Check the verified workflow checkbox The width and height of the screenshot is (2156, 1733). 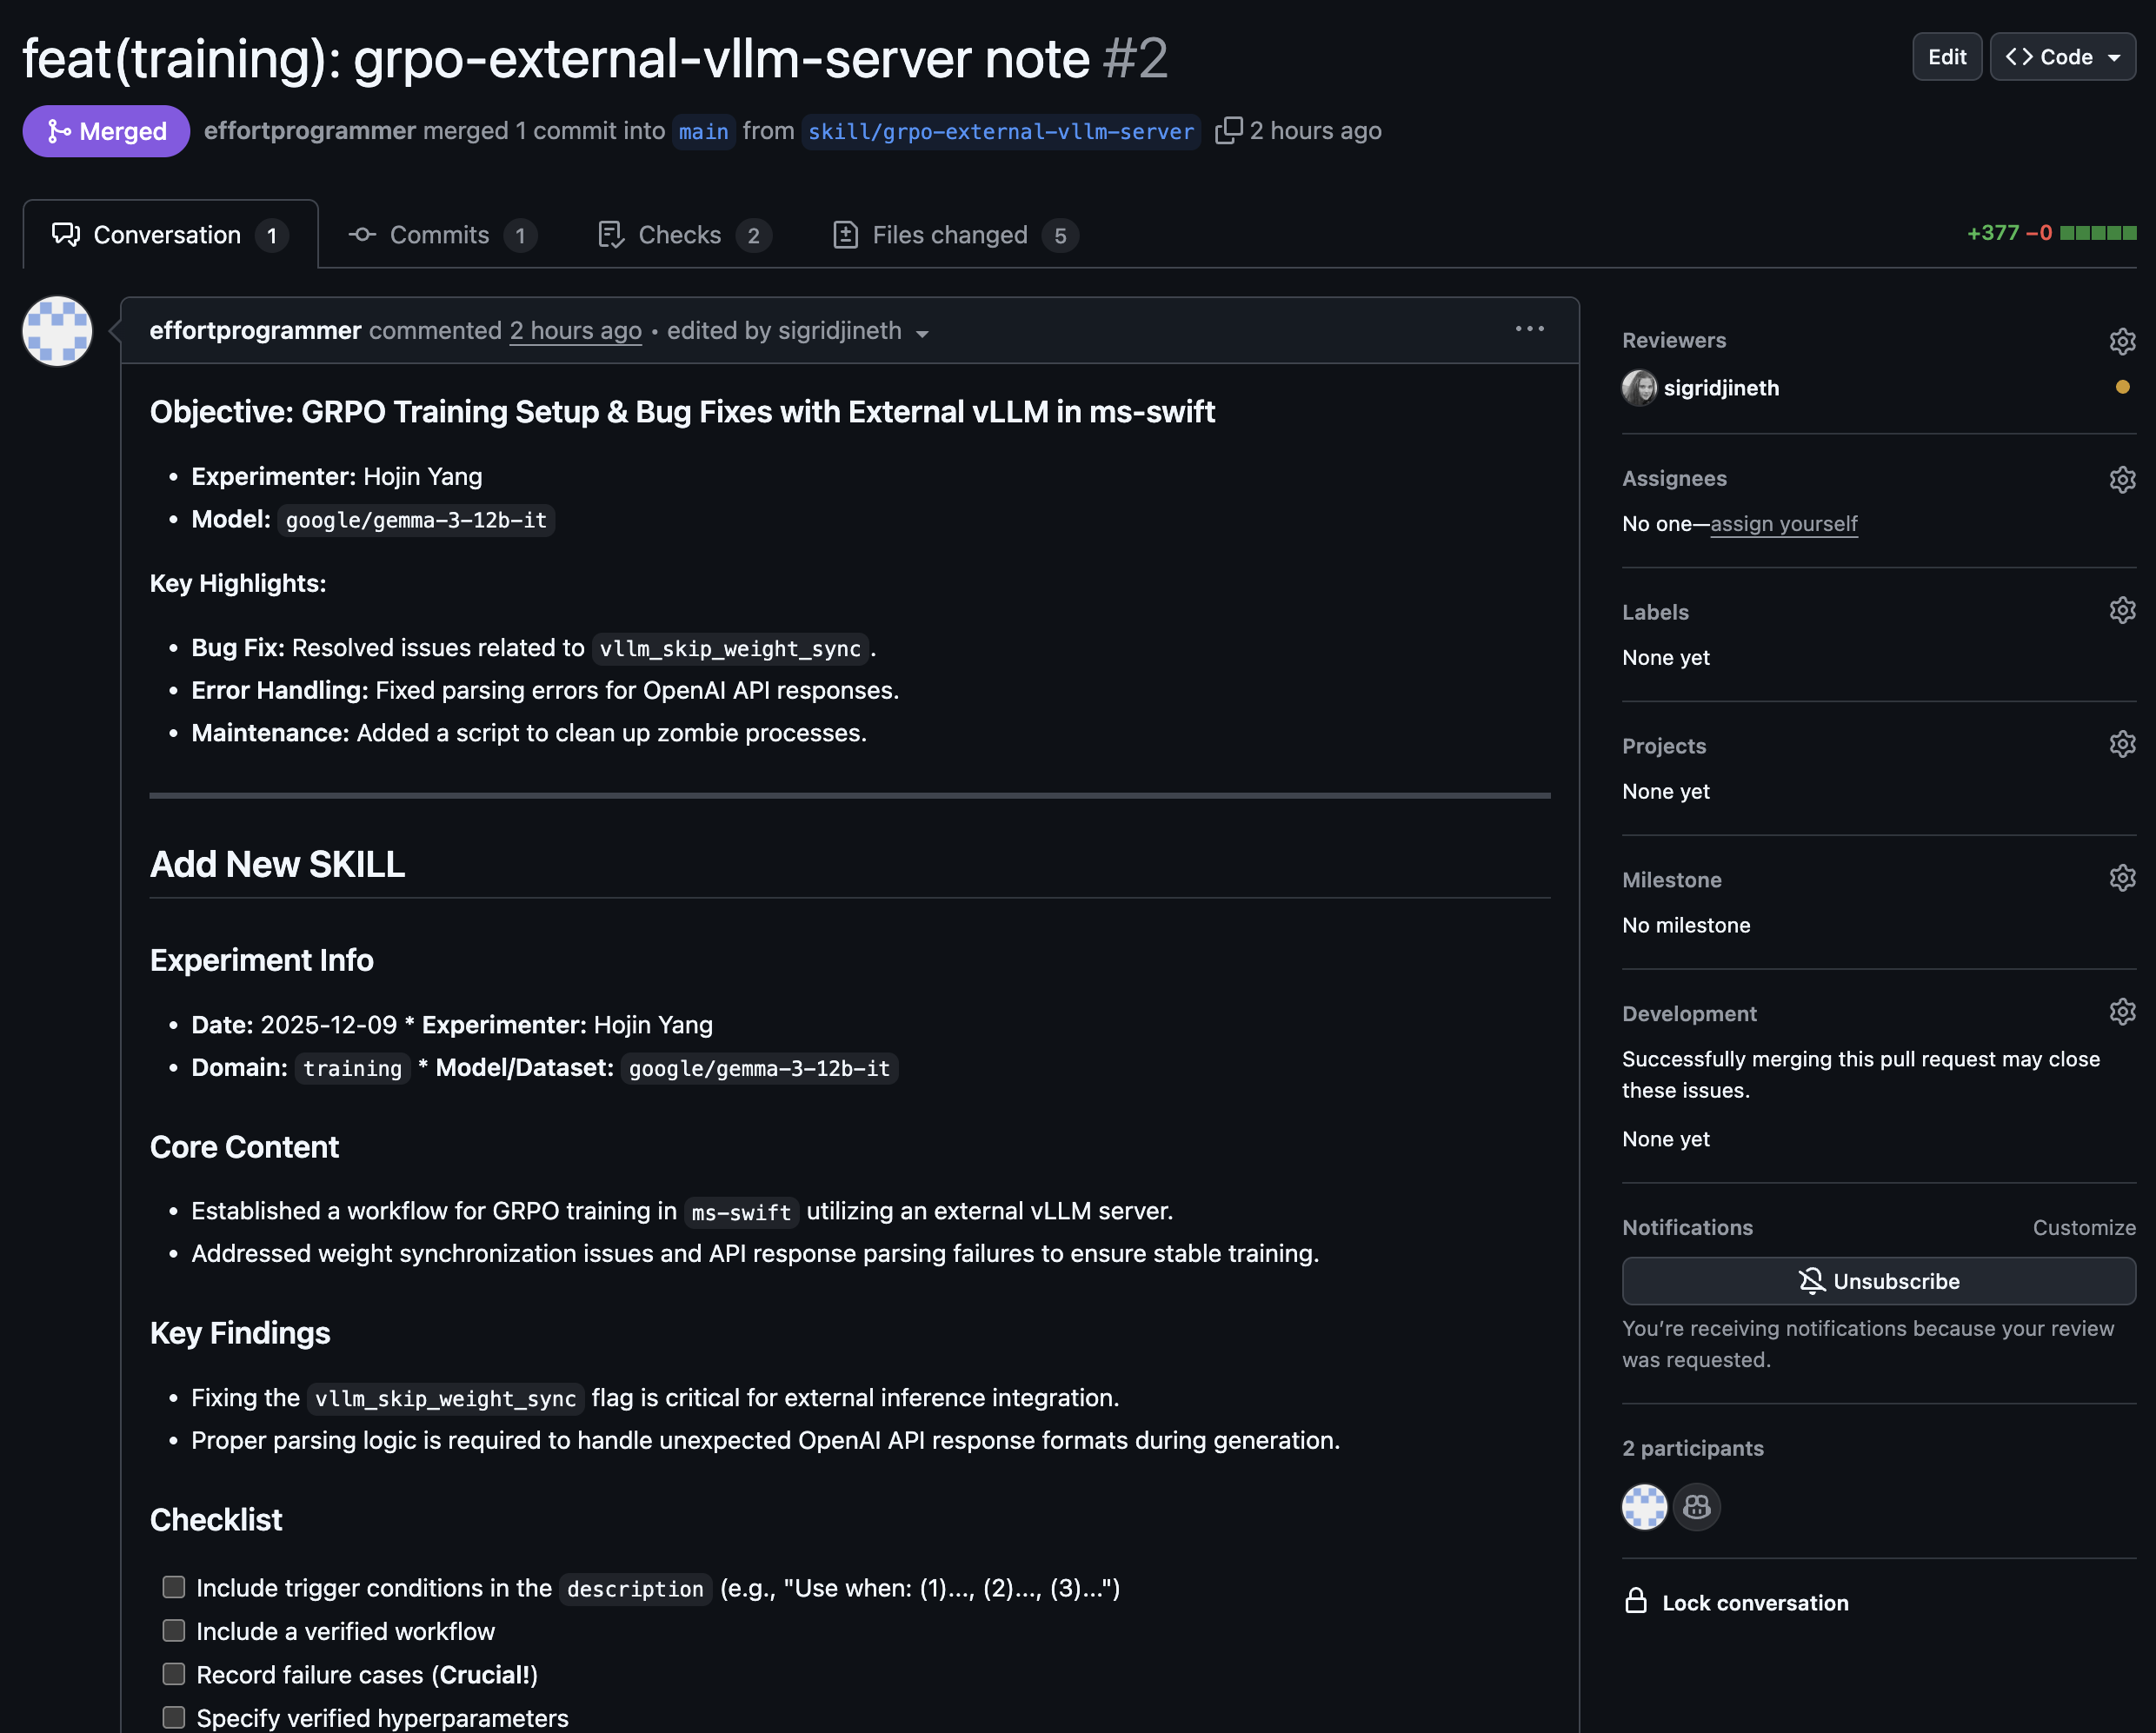[x=174, y=1631]
